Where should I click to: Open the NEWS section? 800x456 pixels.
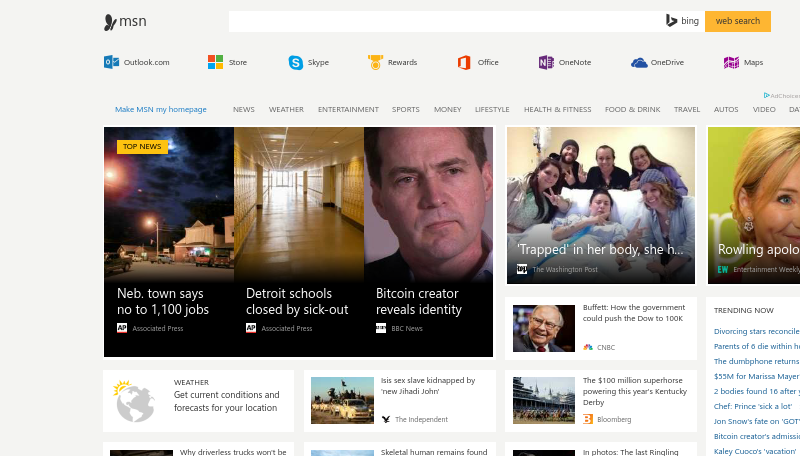[x=244, y=109]
